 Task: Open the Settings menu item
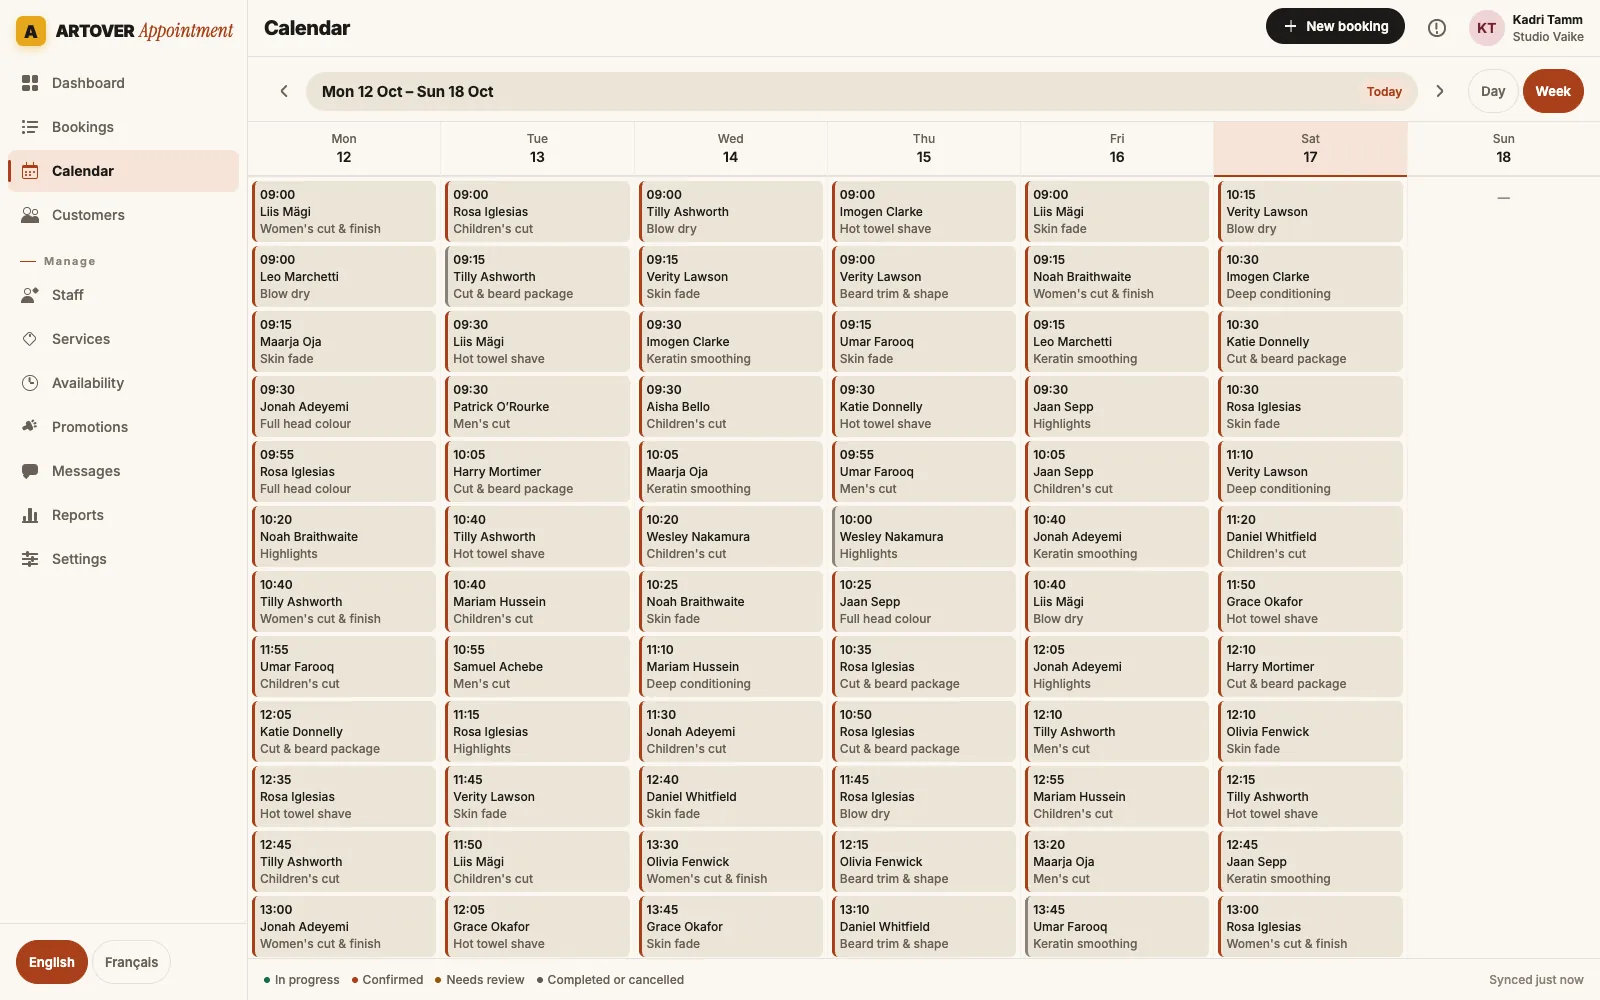coord(124,559)
